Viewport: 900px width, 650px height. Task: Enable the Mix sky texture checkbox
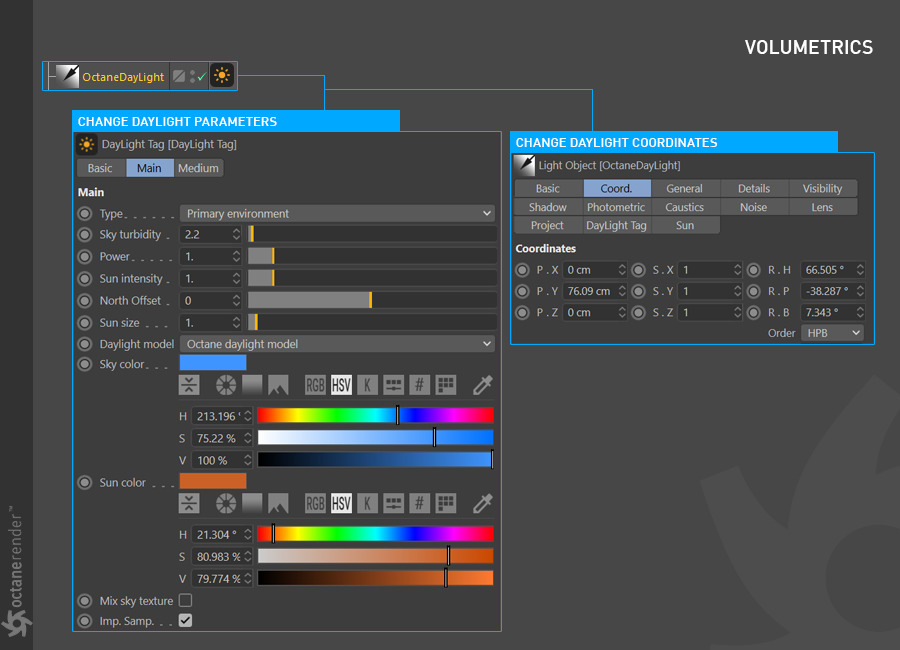185,601
